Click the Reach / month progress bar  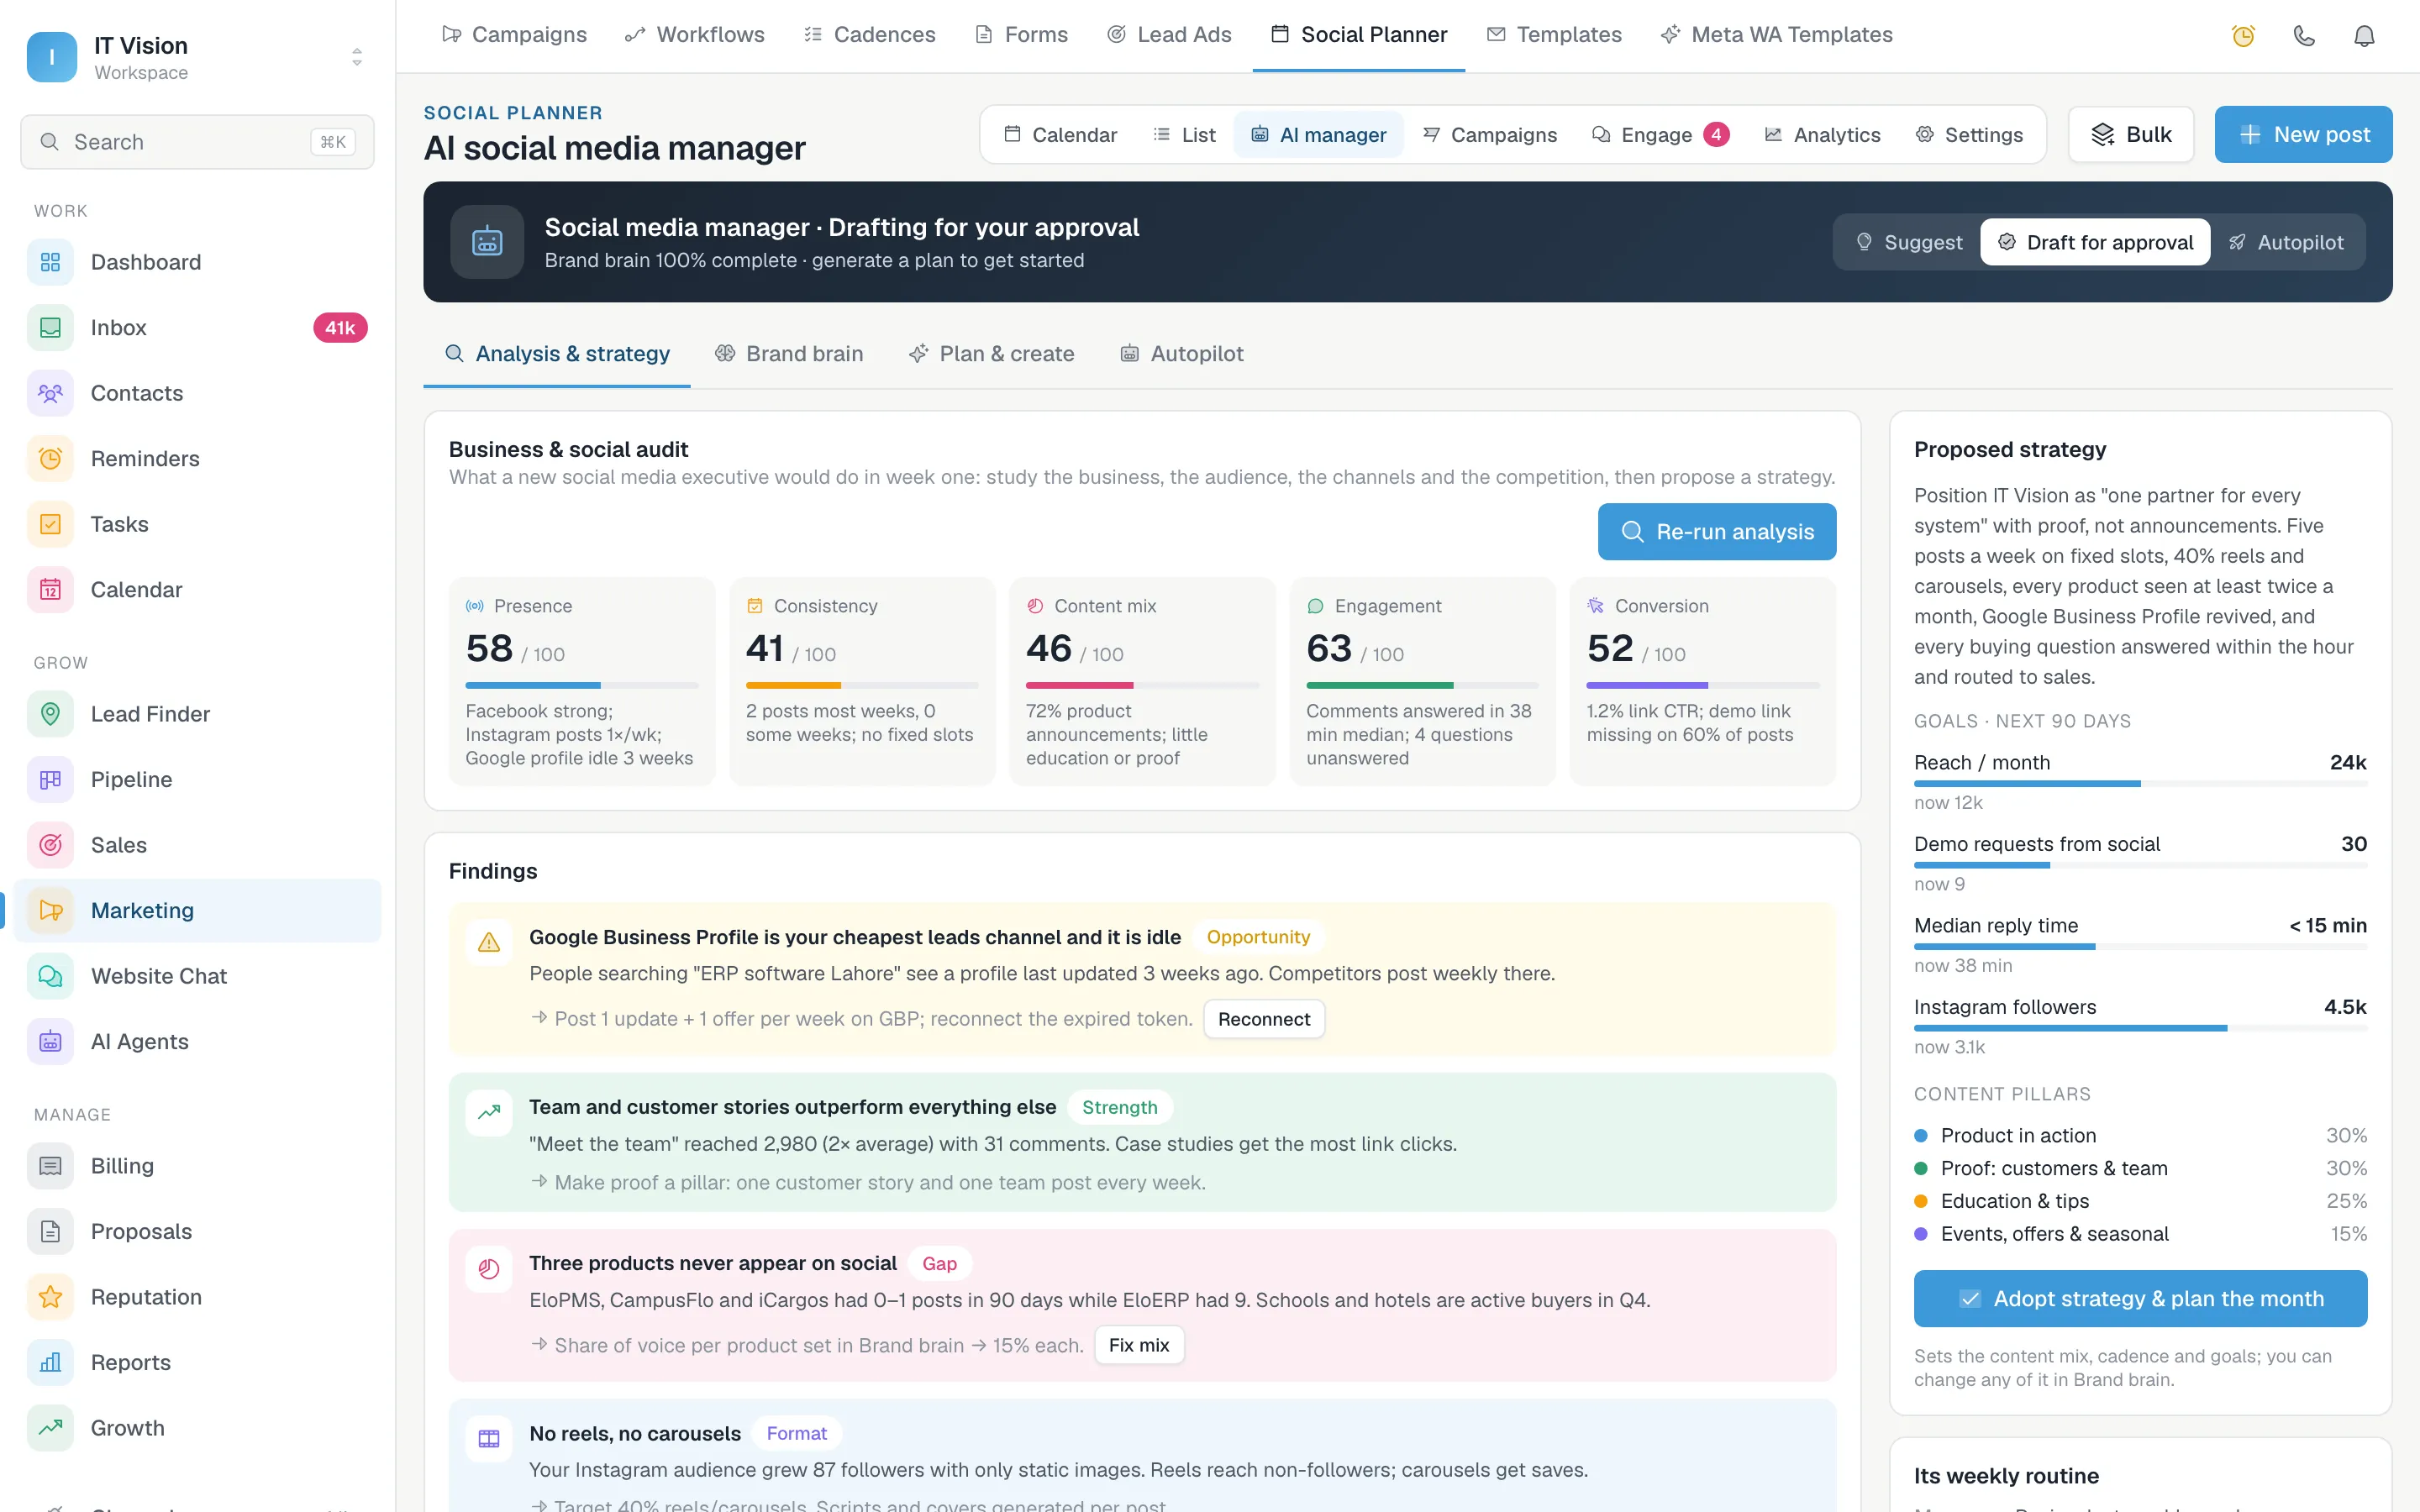pos(2140,784)
